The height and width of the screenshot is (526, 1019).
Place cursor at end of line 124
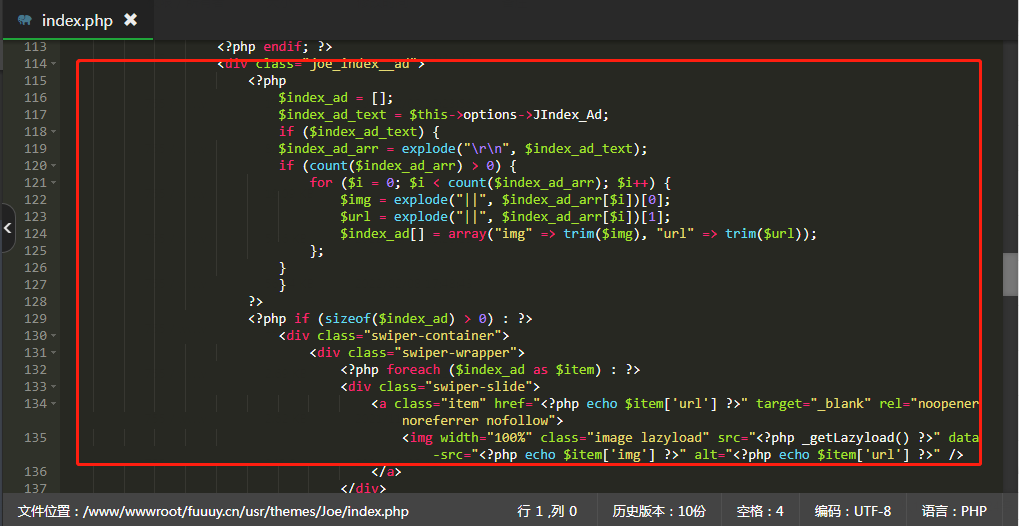click(819, 234)
